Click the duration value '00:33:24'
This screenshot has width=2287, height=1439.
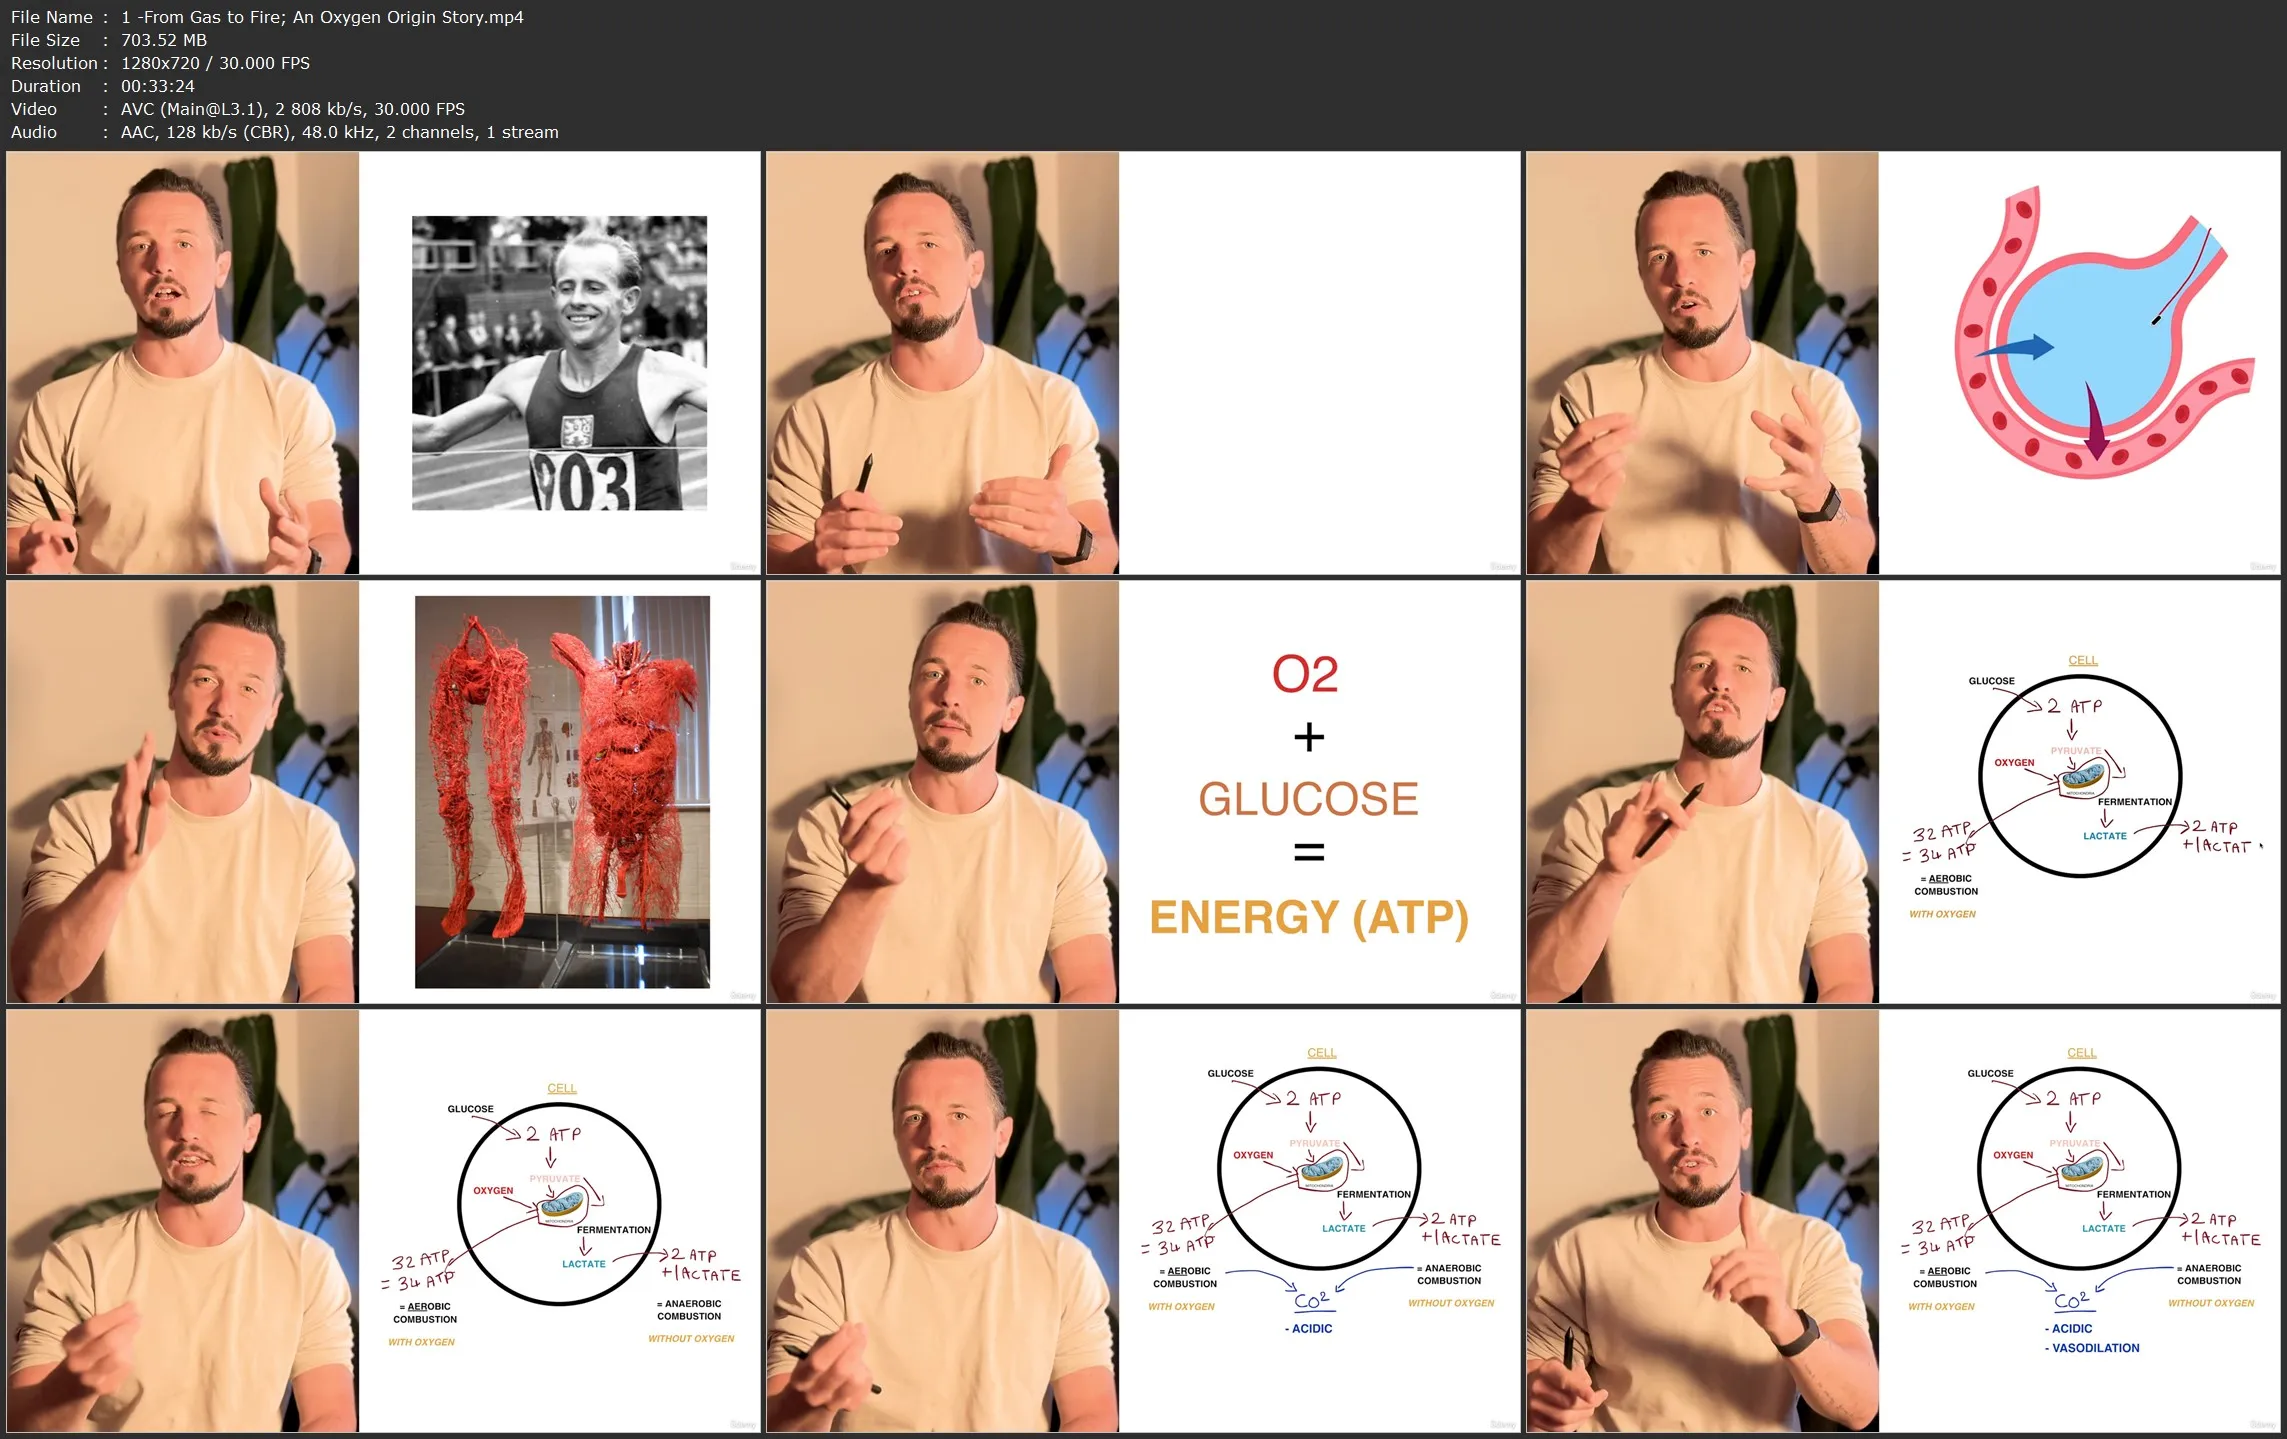point(158,86)
